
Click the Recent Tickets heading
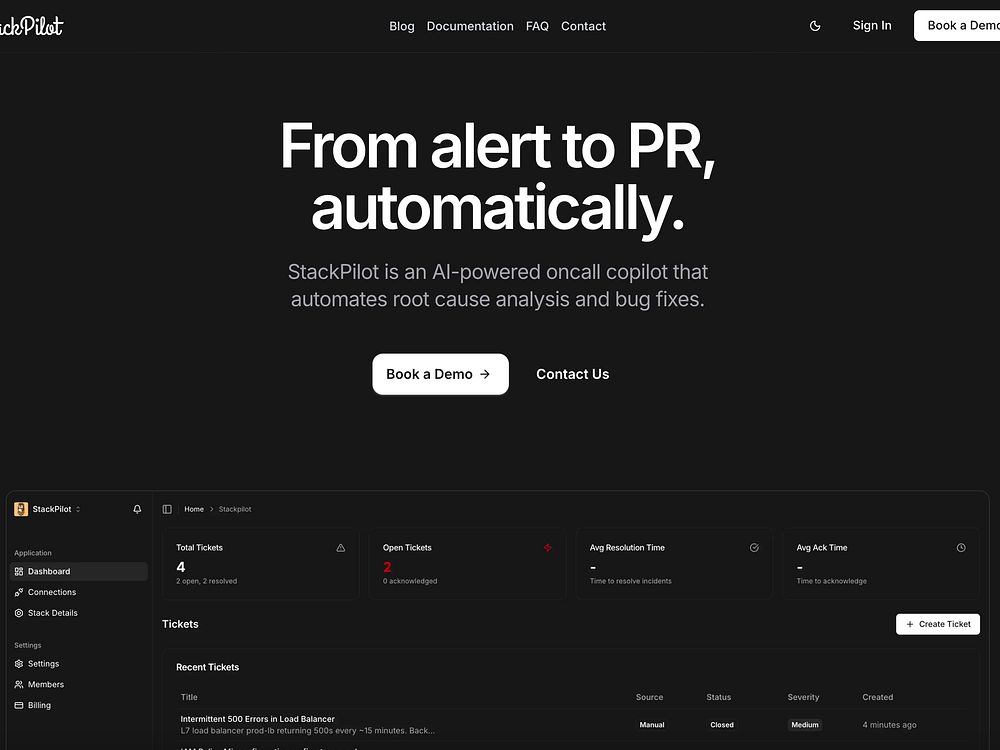208,667
